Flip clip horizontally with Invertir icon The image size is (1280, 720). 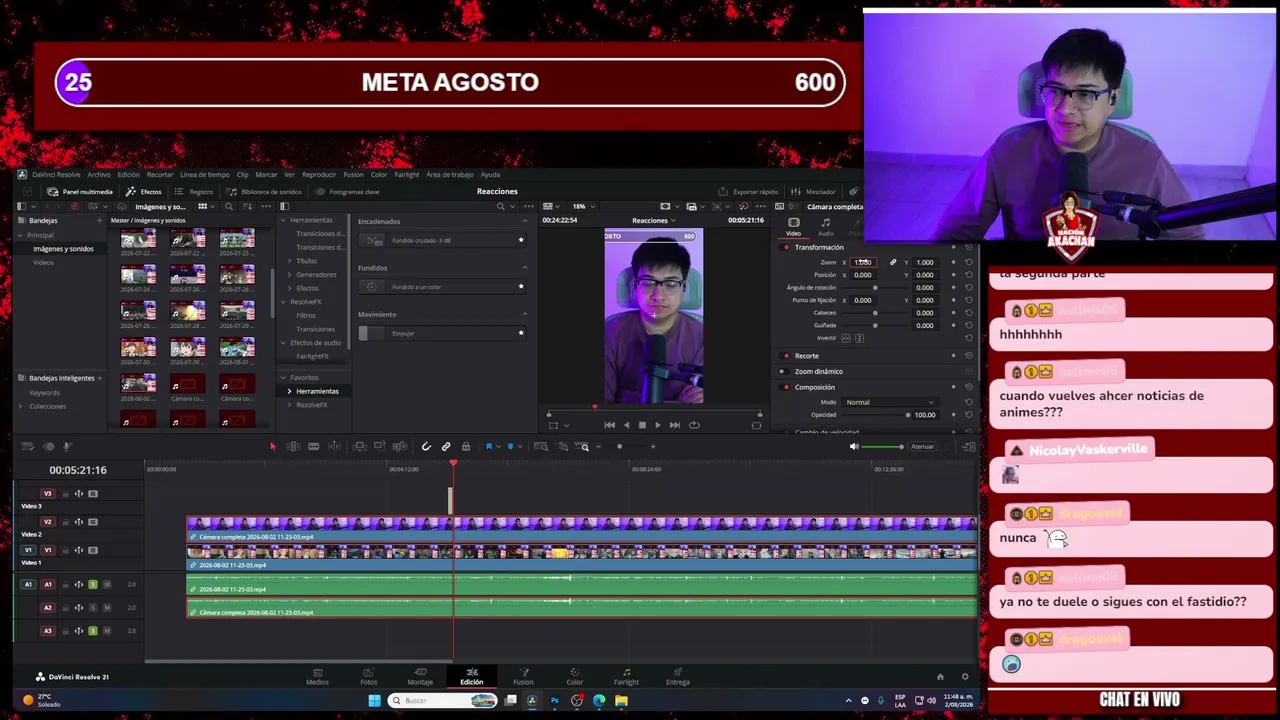(846, 338)
